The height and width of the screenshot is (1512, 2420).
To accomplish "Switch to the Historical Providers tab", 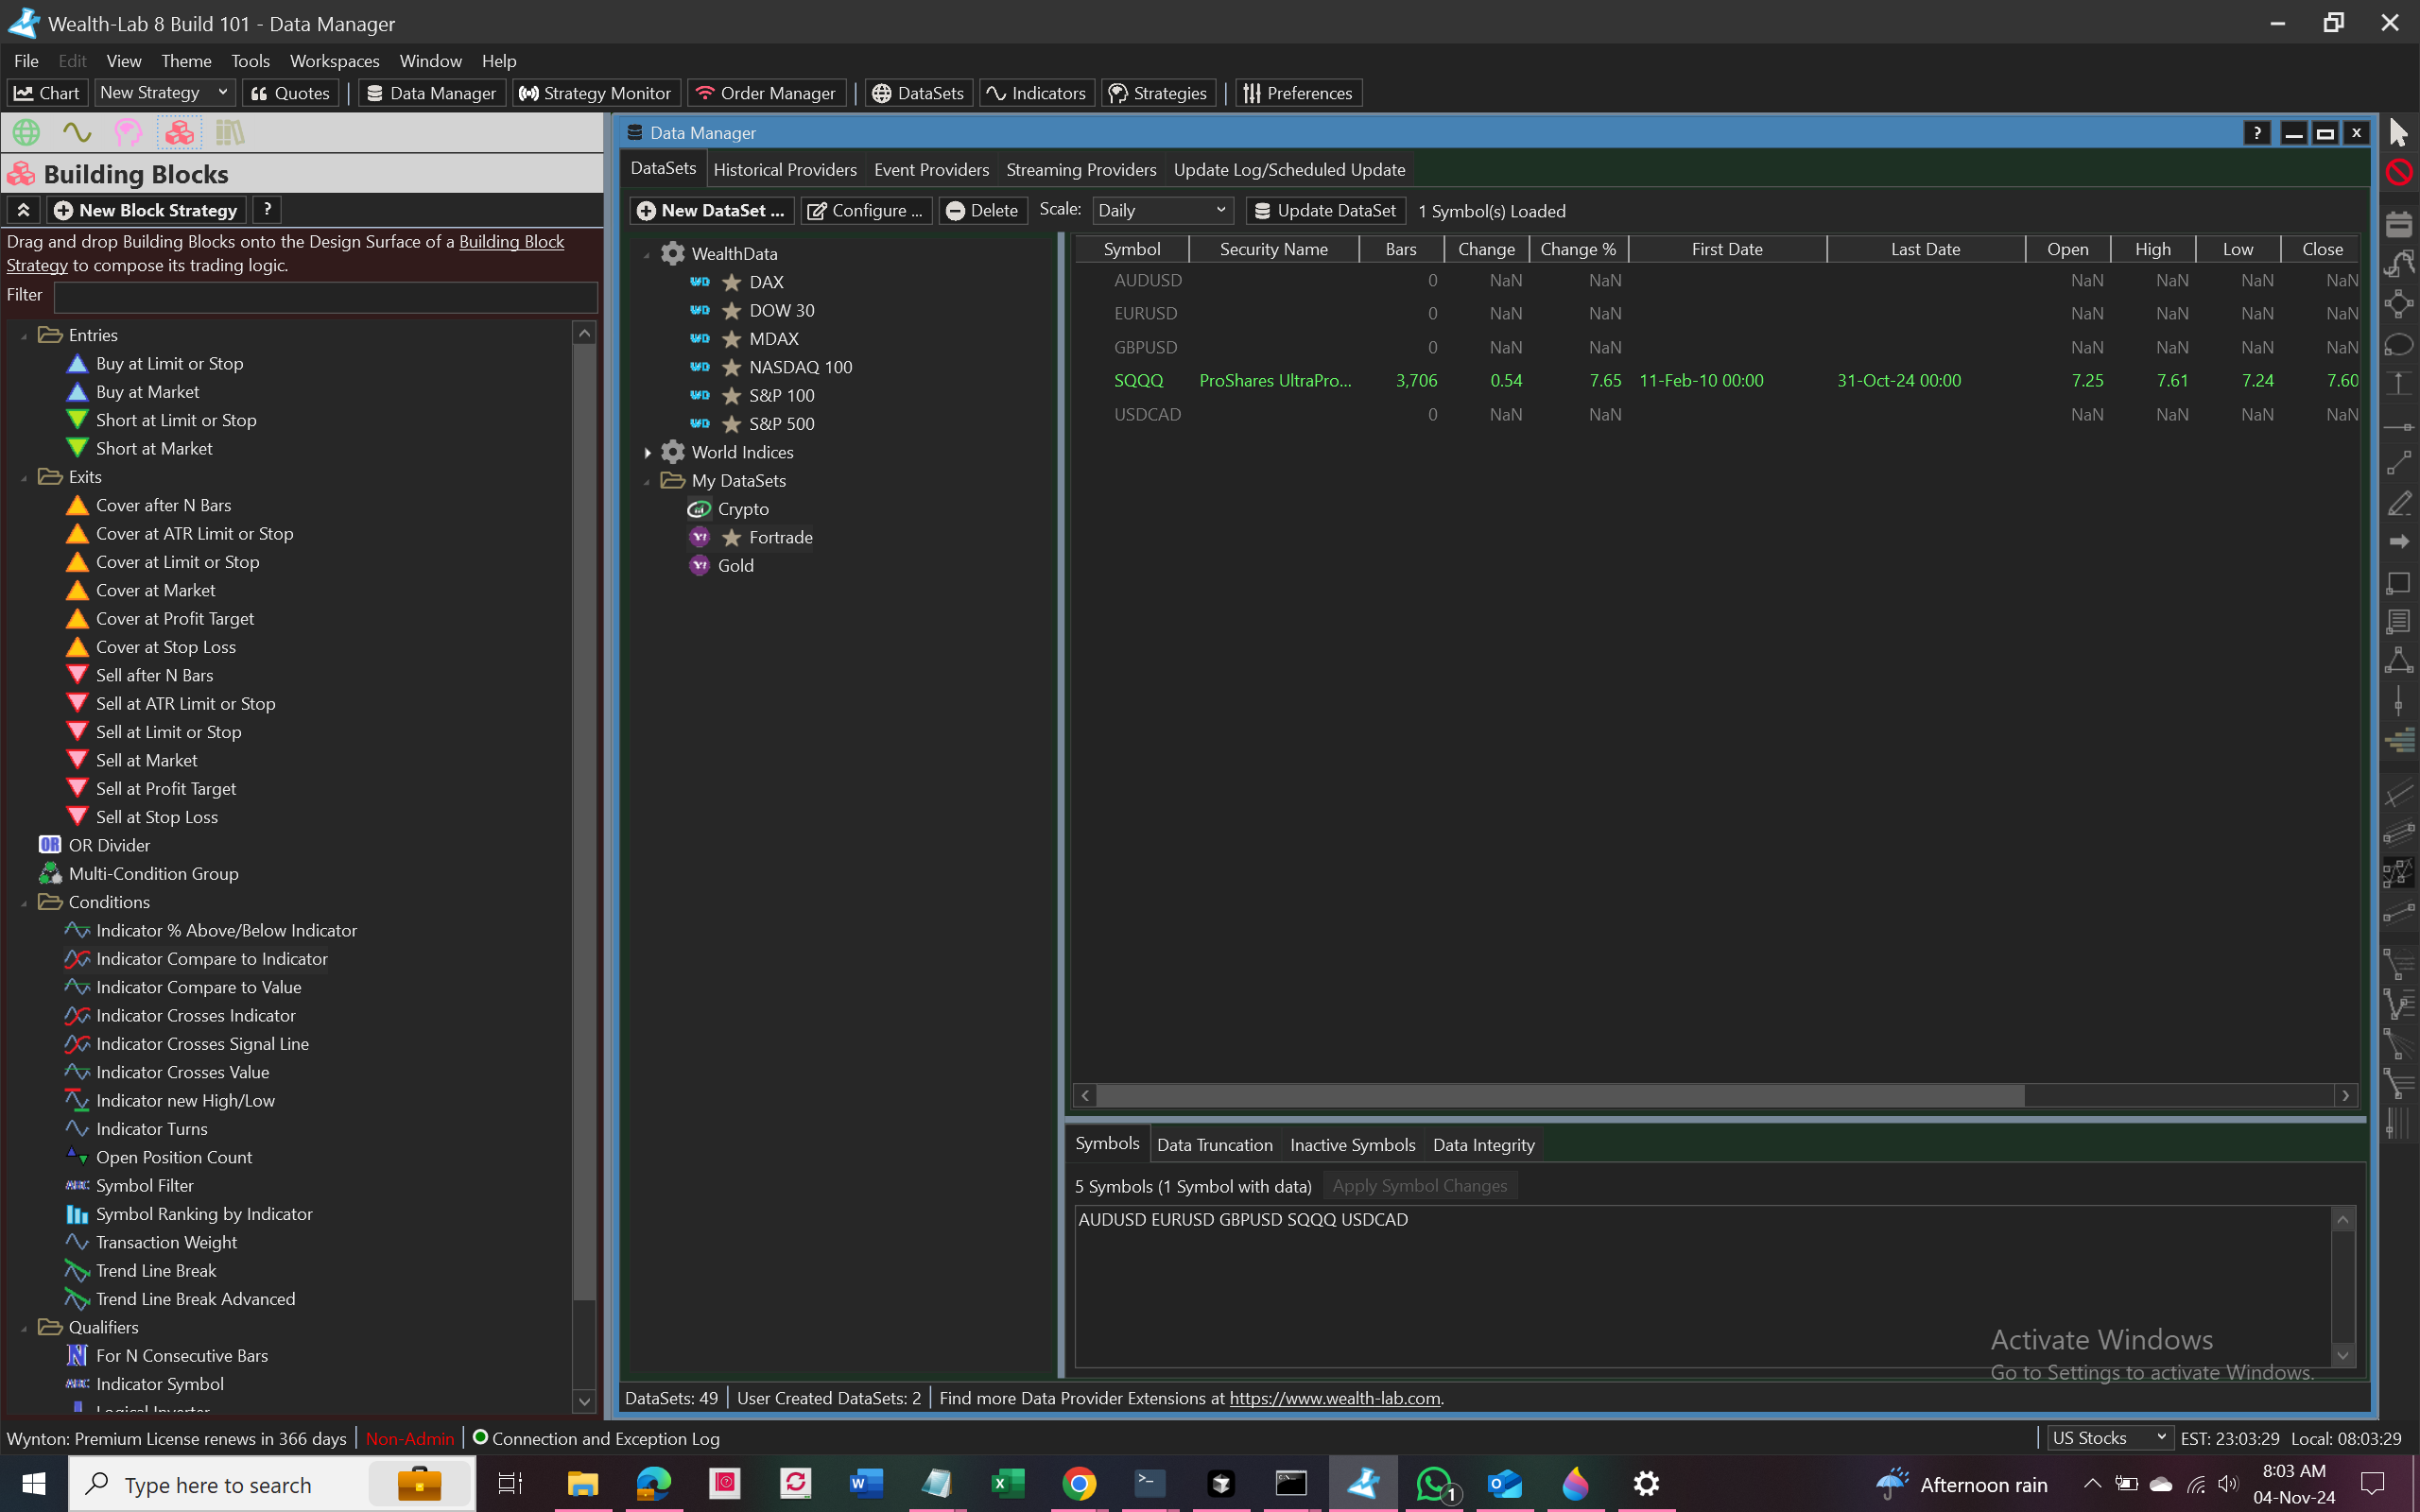I will pyautogui.click(x=784, y=170).
